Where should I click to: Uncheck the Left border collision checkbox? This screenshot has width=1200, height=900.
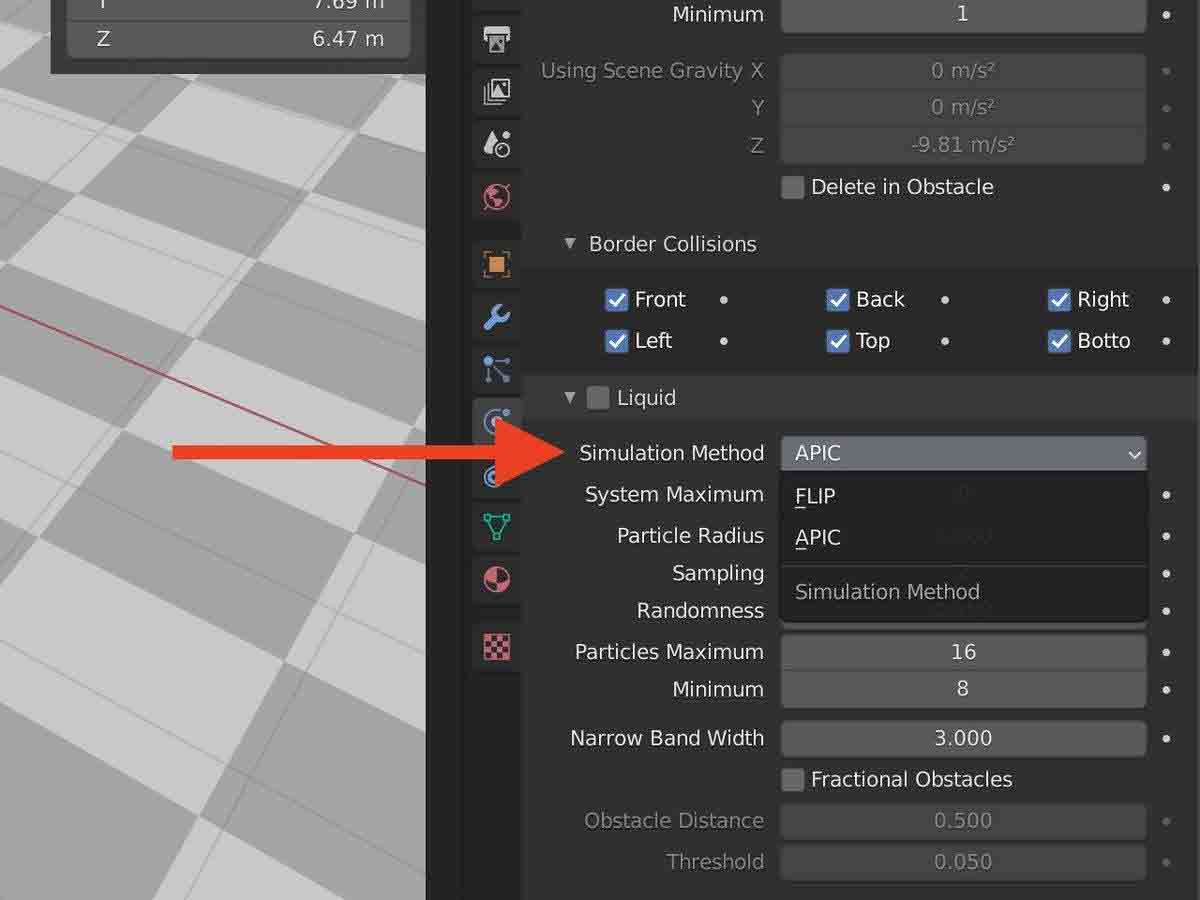click(x=617, y=341)
